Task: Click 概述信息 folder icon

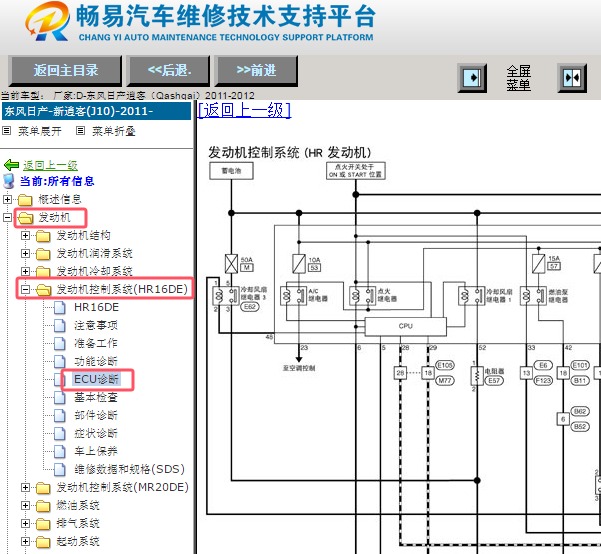Action: (25, 200)
